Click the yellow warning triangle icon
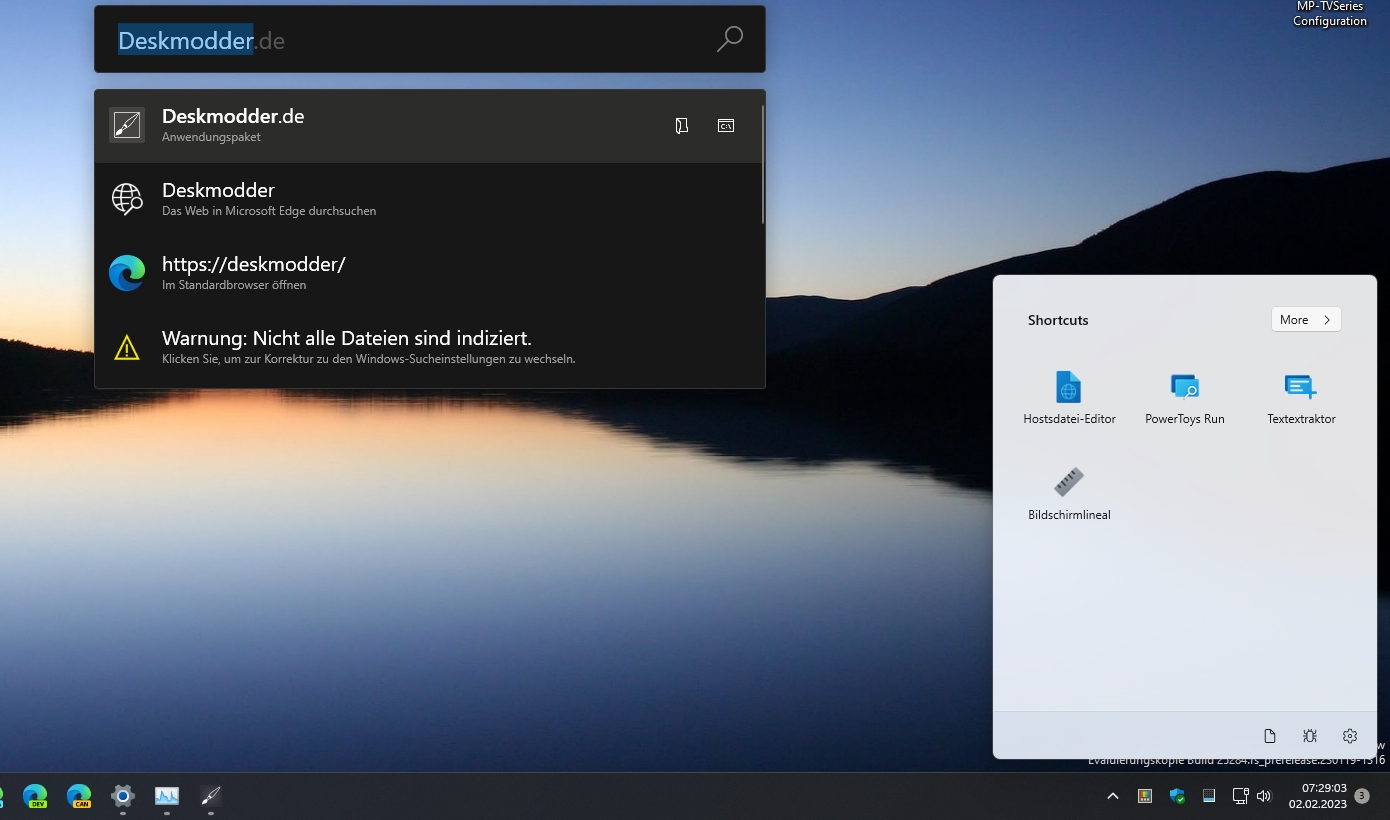 click(127, 347)
